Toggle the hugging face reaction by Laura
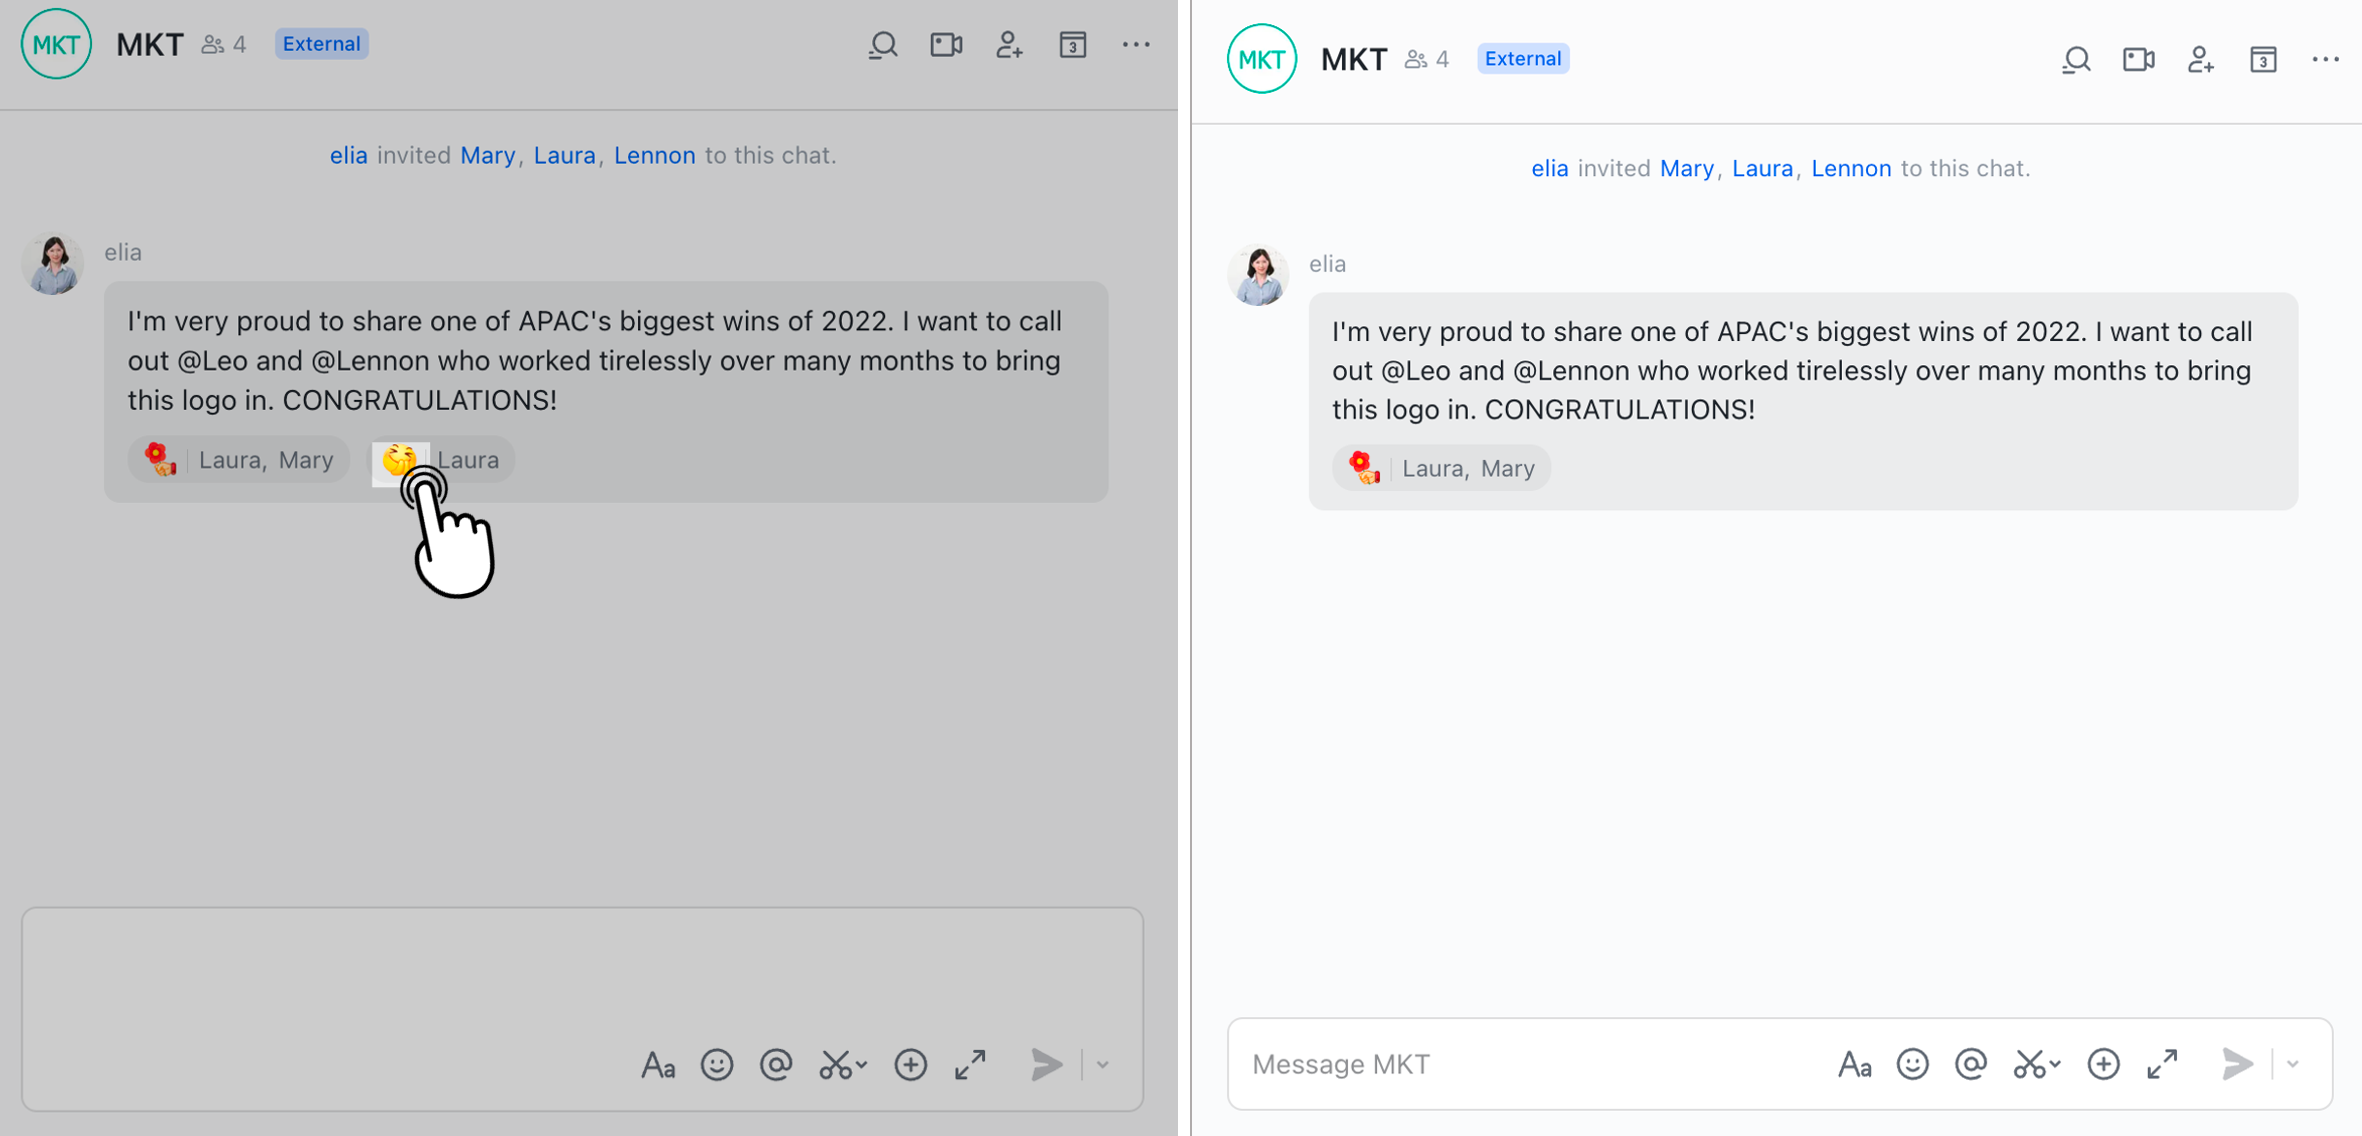The width and height of the screenshot is (2362, 1136). click(440, 459)
